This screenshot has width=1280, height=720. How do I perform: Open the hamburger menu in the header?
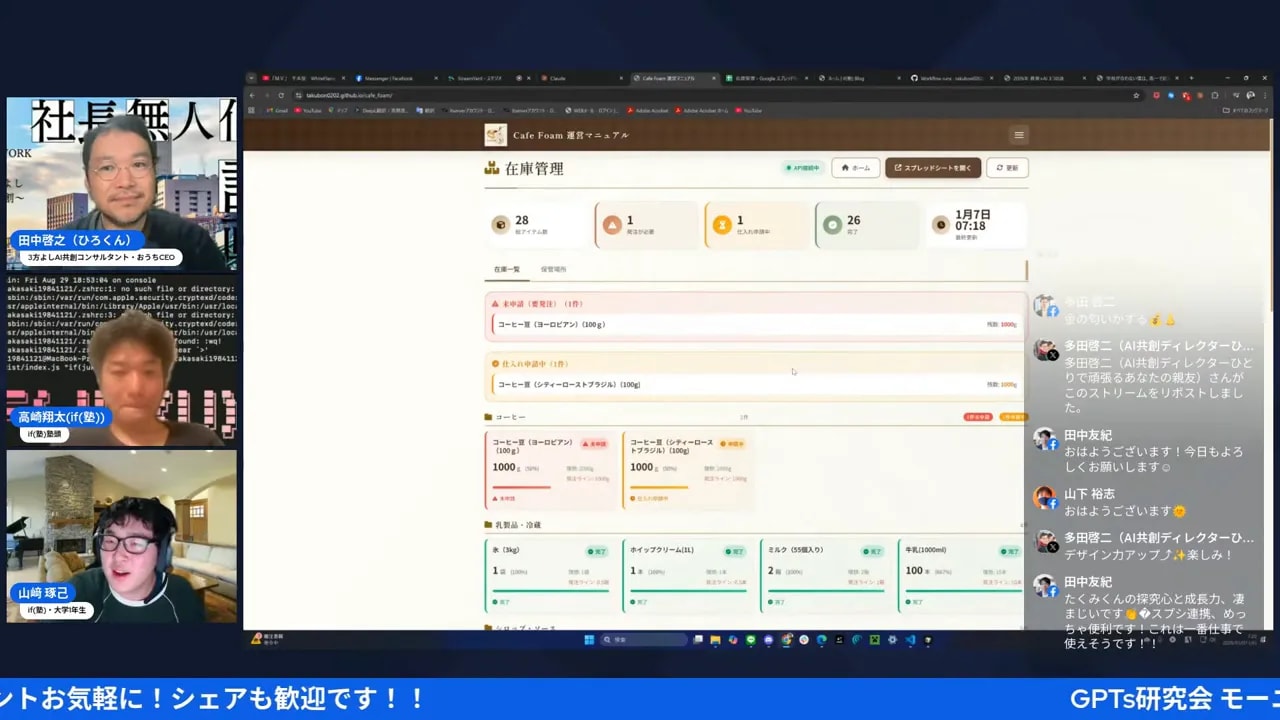click(1019, 134)
